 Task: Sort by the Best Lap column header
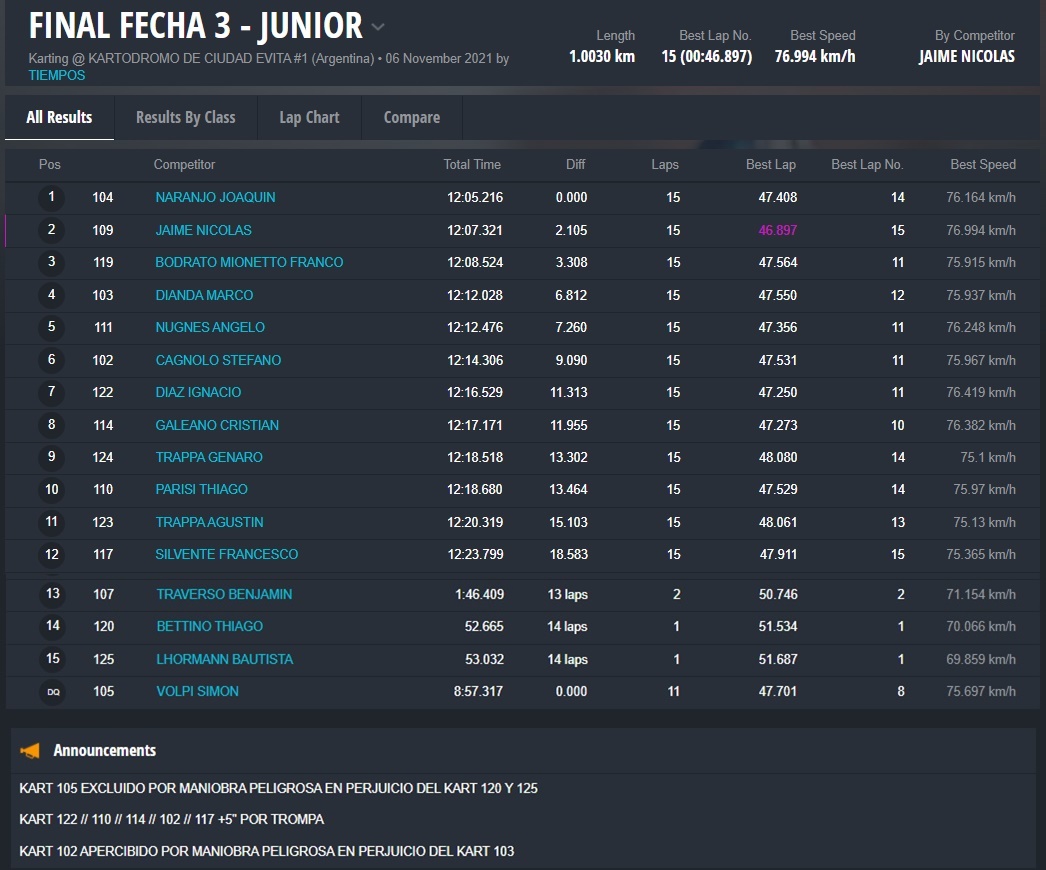point(770,165)
